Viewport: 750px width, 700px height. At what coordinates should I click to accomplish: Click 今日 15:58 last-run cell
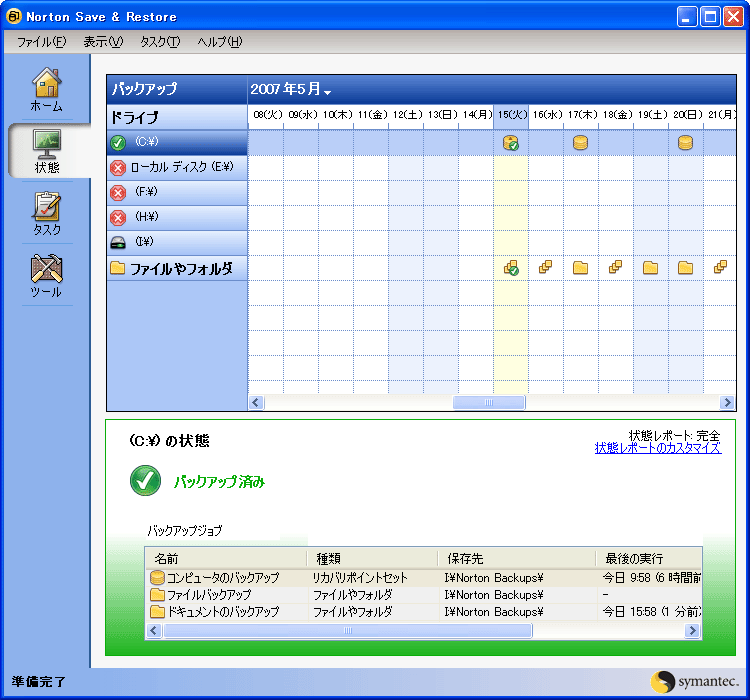point(651,612)
